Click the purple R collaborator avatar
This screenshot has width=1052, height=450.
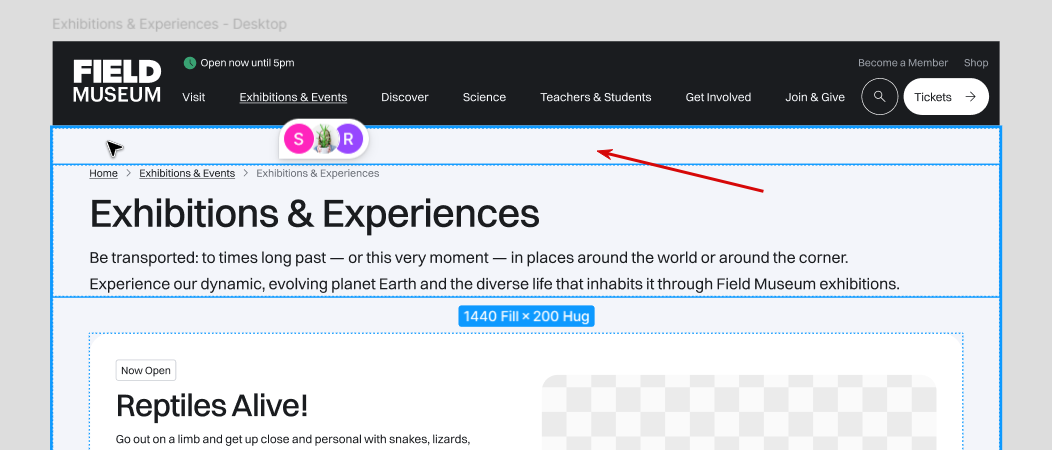tap(347, 139)
